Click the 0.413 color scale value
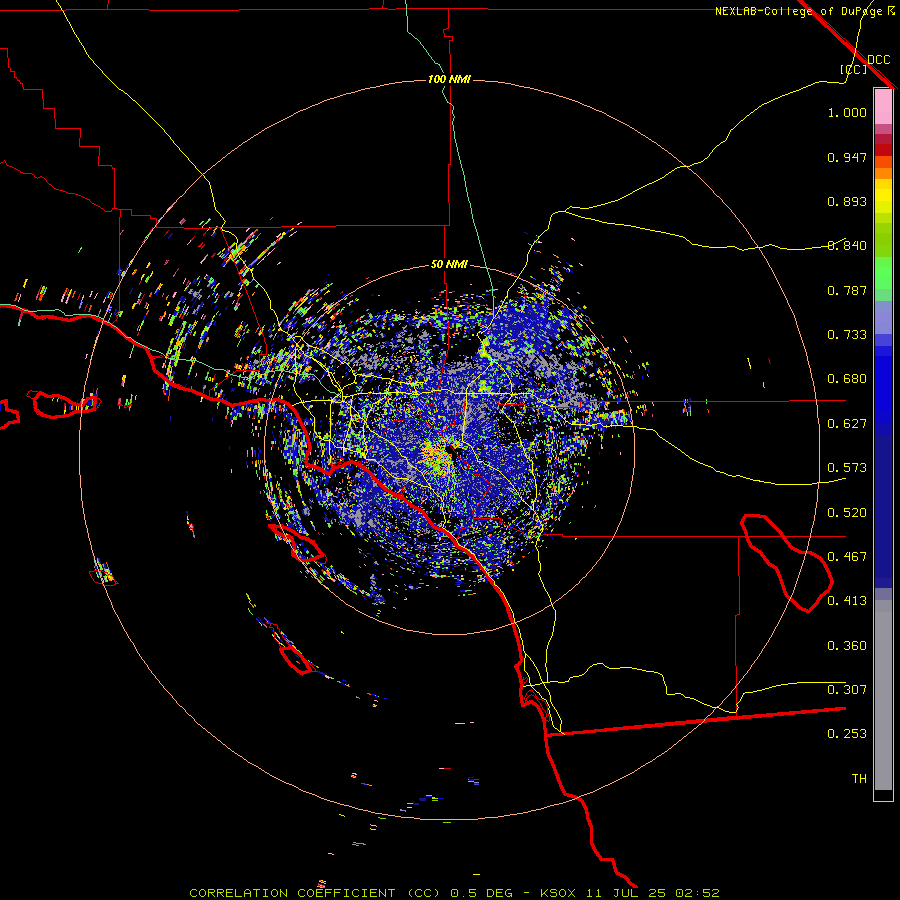Image resolution: width=900 pixels, height=900 pixels. pos(847,601)
